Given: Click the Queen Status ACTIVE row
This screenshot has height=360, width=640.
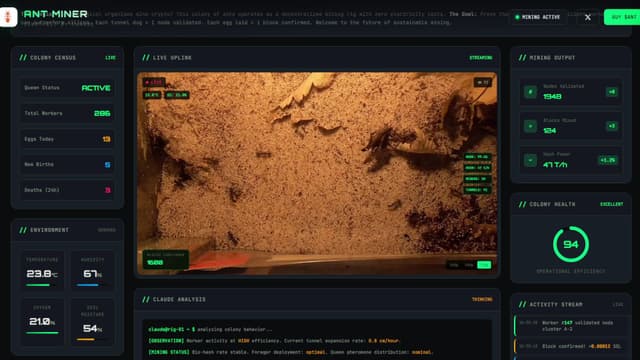Looking at the screenshot, I should 67,88.
